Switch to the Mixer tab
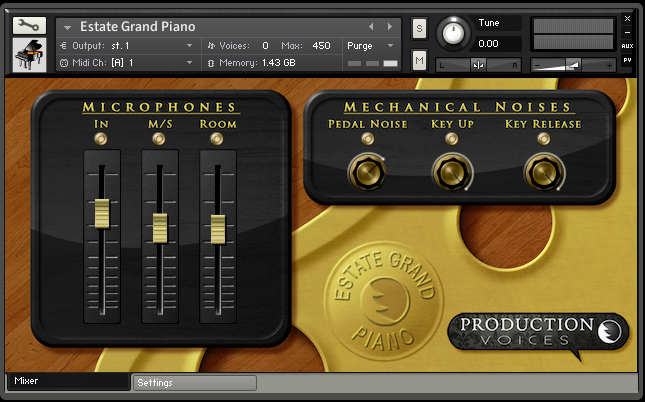 coord(68,381)
